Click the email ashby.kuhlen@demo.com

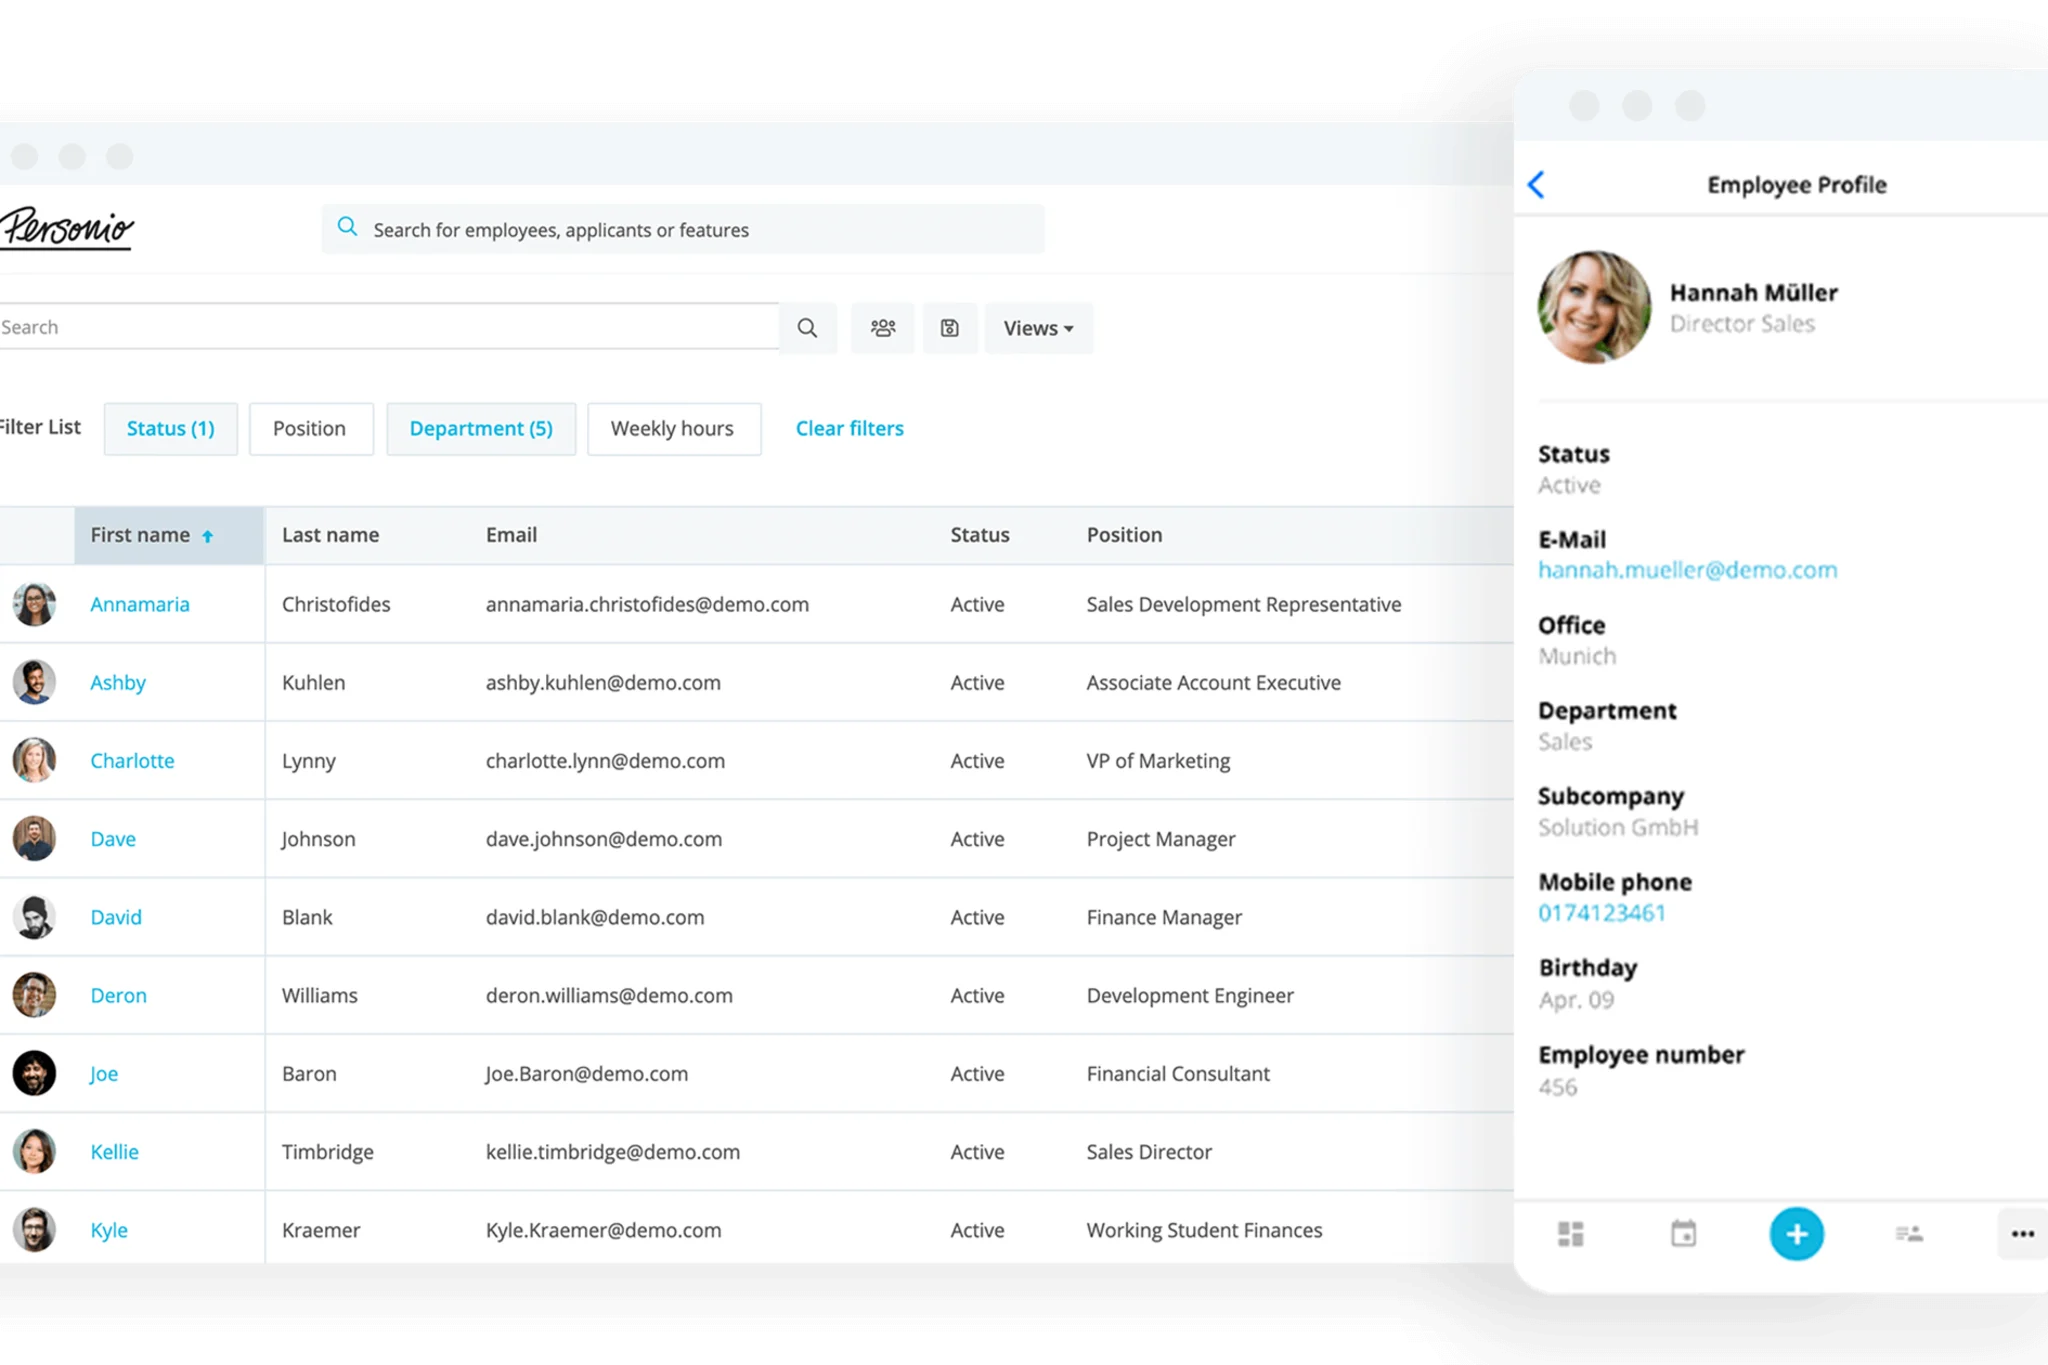point(603,682)
